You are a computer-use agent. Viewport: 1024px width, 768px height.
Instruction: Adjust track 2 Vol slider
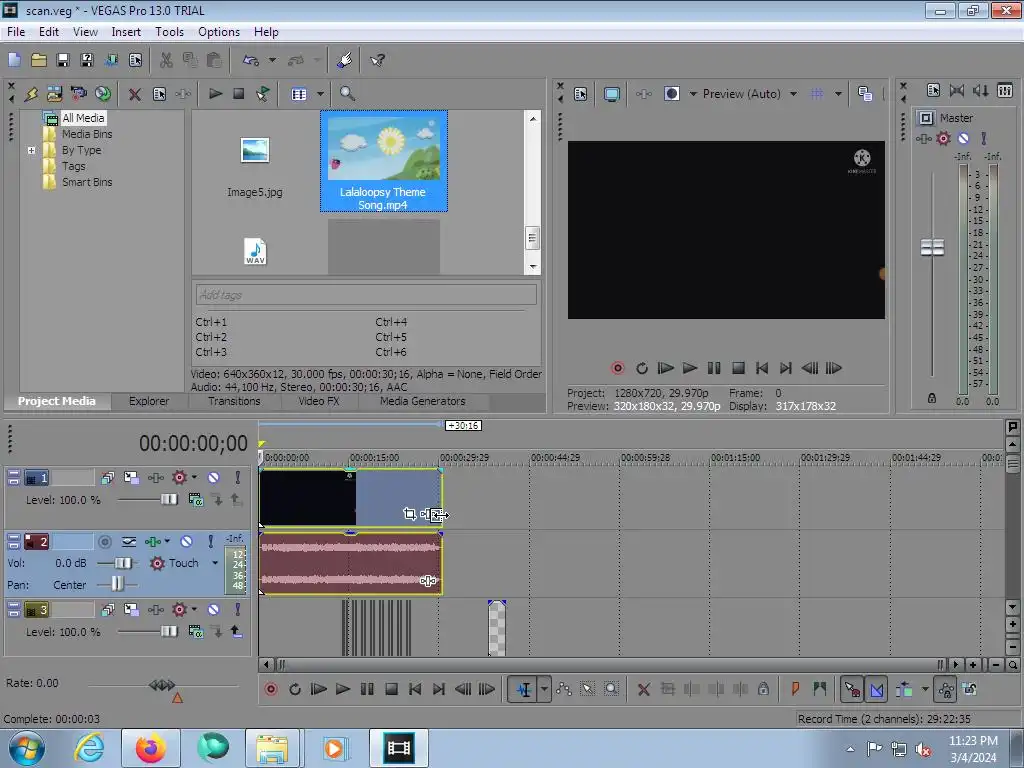point(123,563)
